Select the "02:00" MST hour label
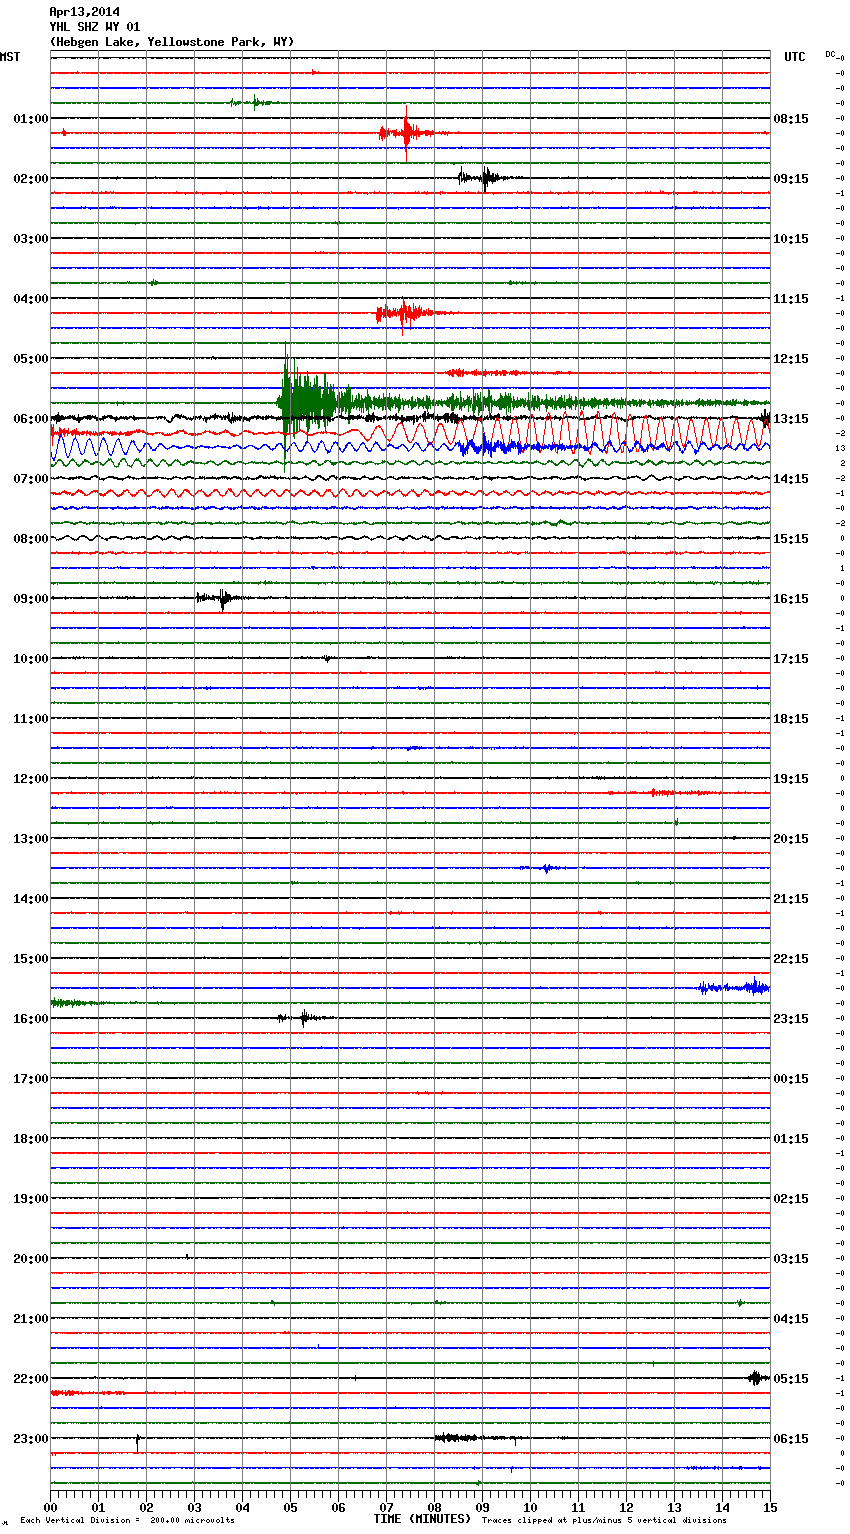Viewport: 850px width, 1534px height. [31, 179]
